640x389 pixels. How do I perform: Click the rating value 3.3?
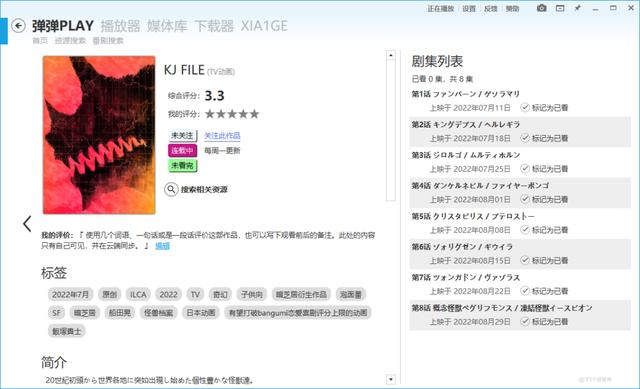tap(214, 96)
